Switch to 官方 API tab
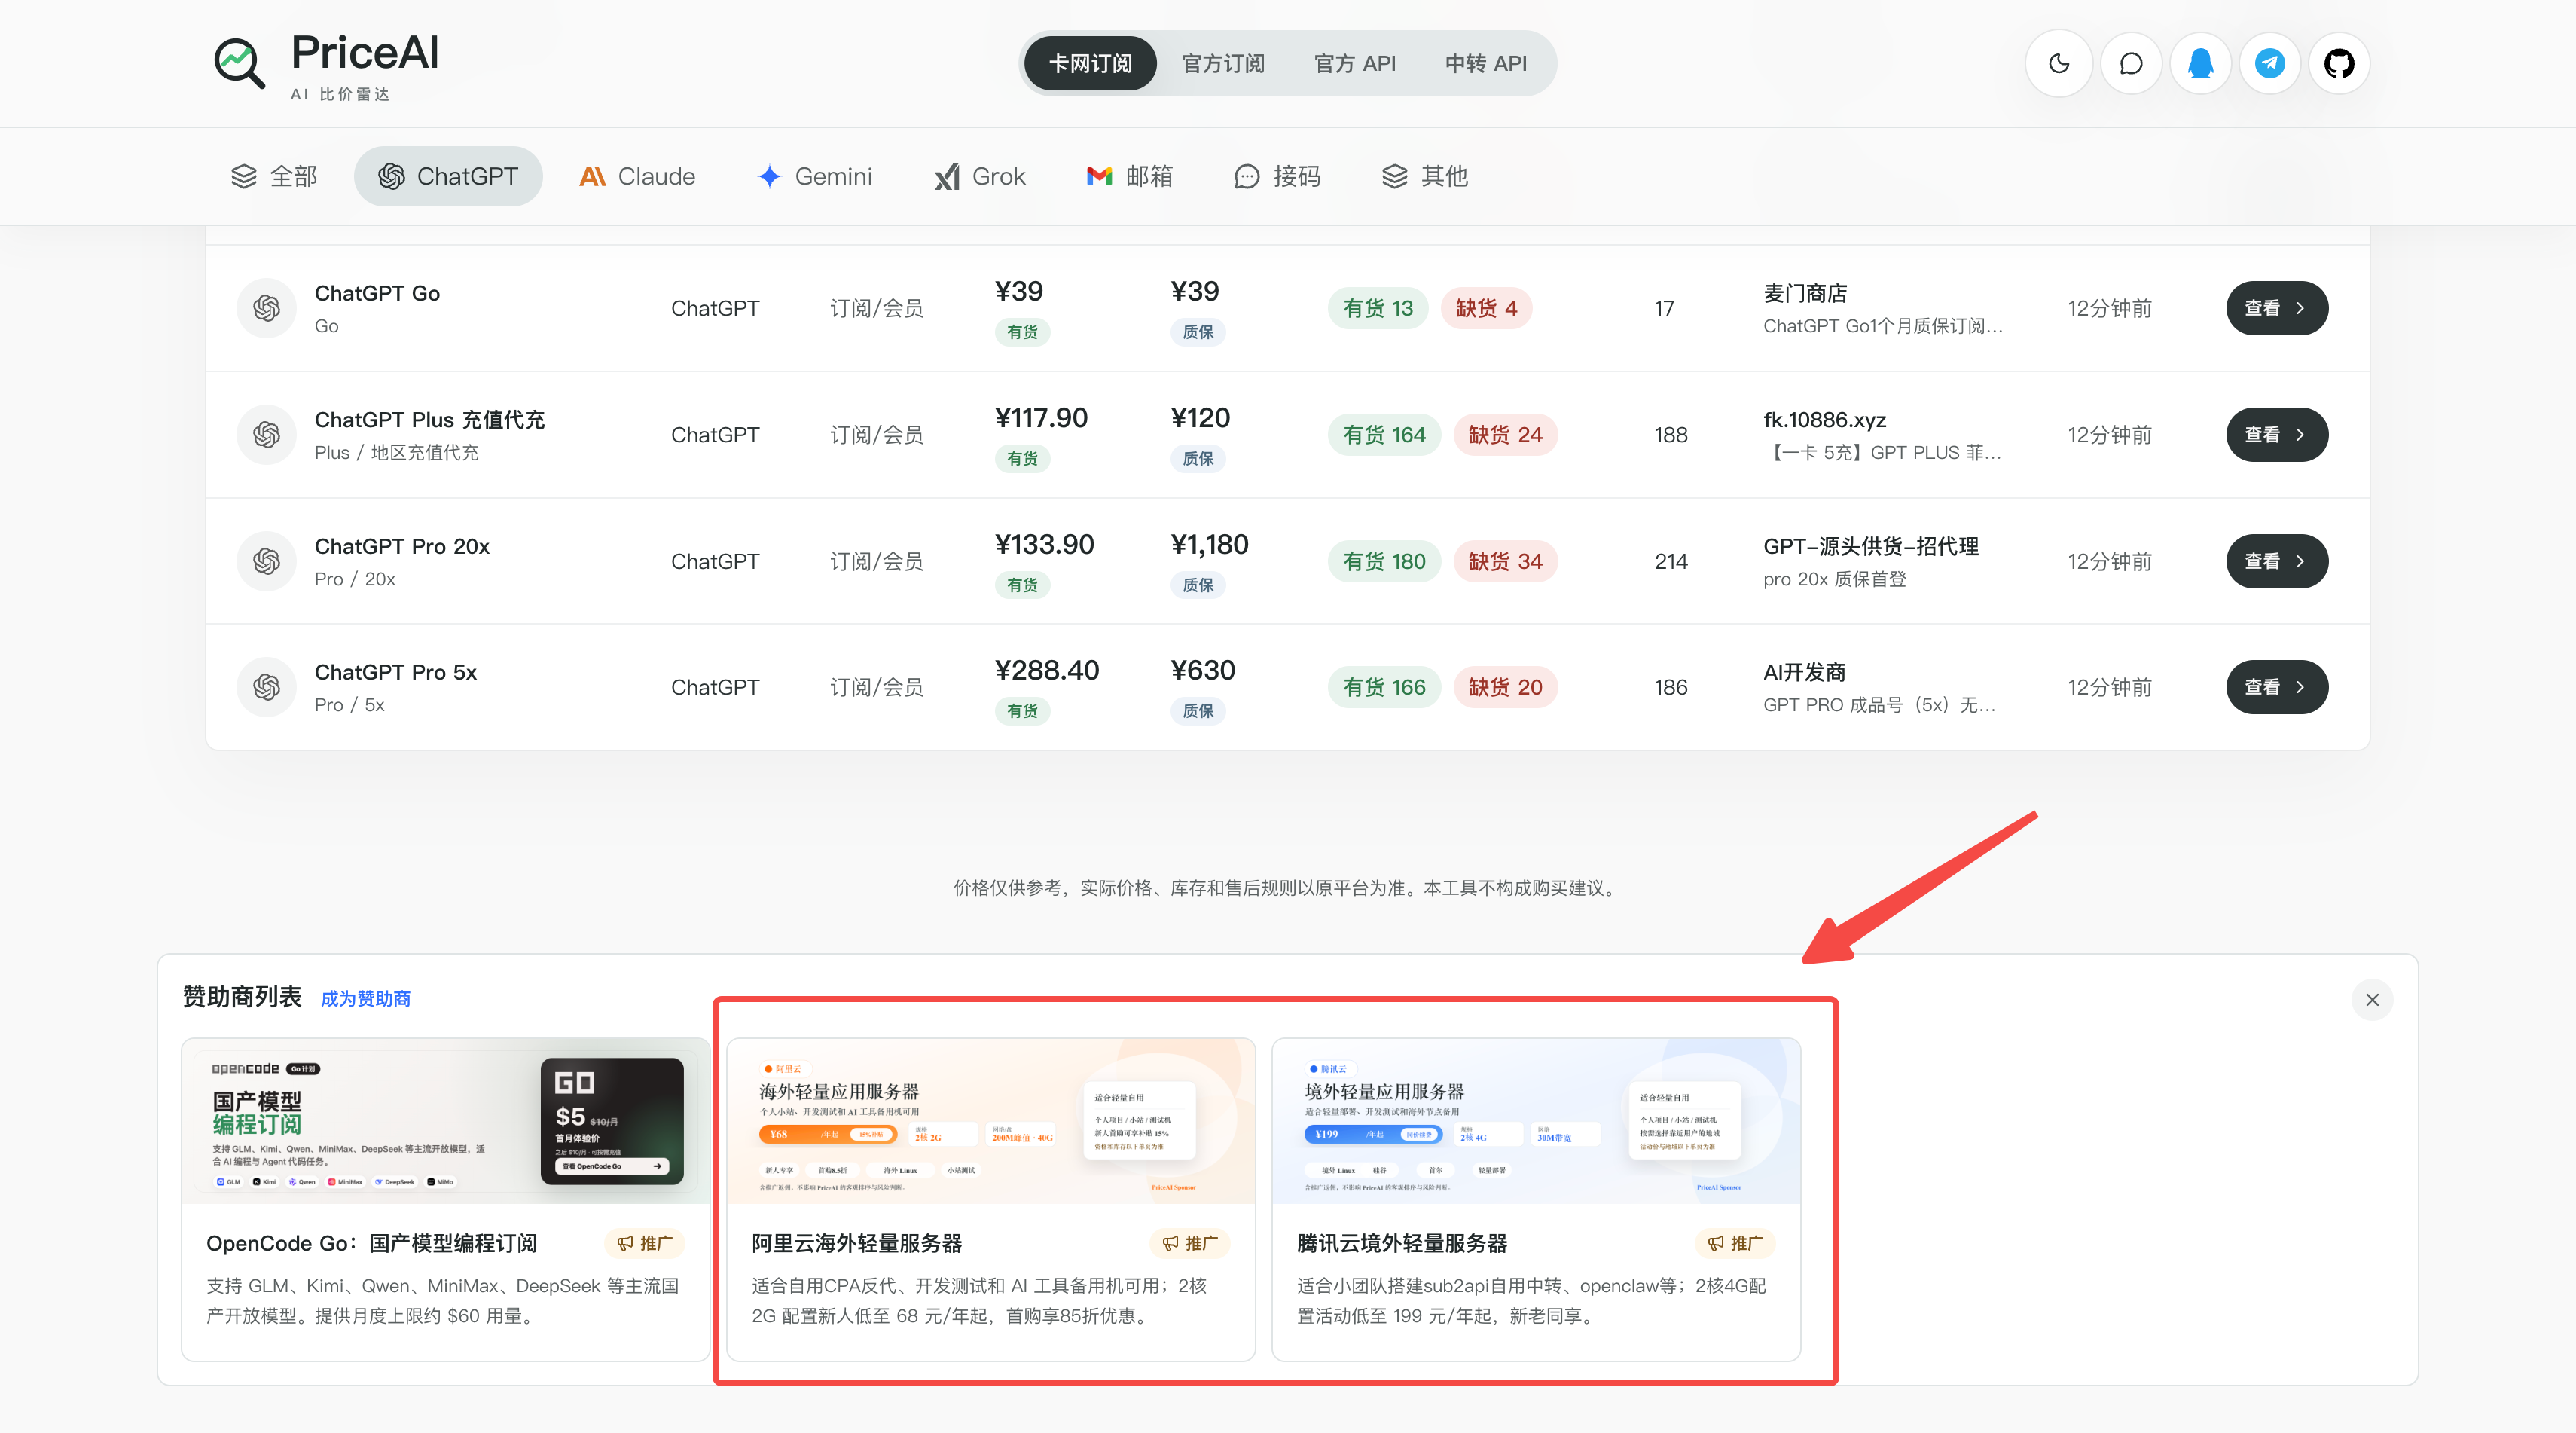The image size is (2576, 1433). click(x=1354, y=64)
